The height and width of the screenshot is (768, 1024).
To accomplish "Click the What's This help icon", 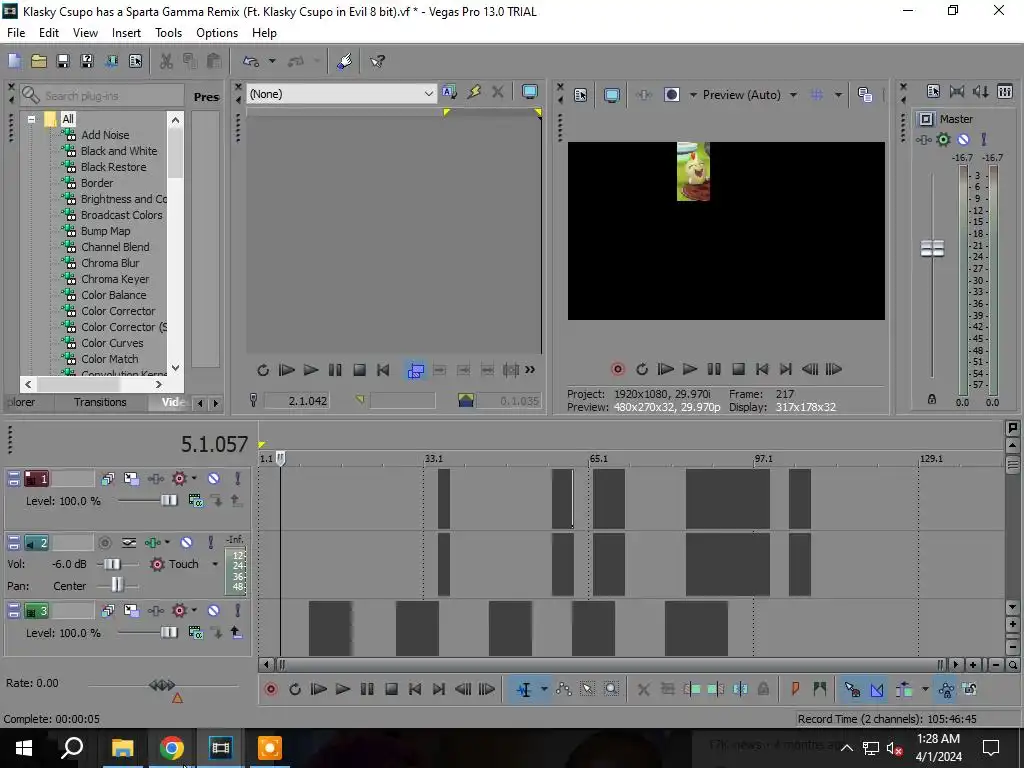I will click(377, 61).
